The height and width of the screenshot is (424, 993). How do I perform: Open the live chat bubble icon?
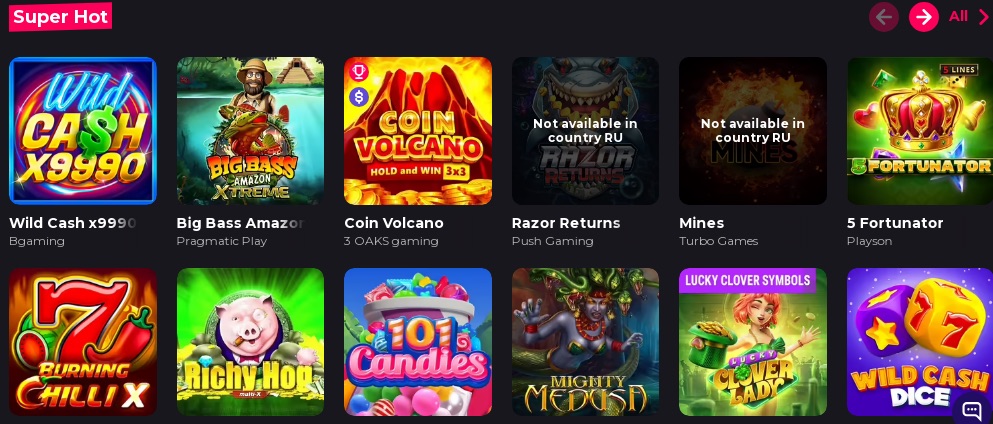tap(971, 410)
